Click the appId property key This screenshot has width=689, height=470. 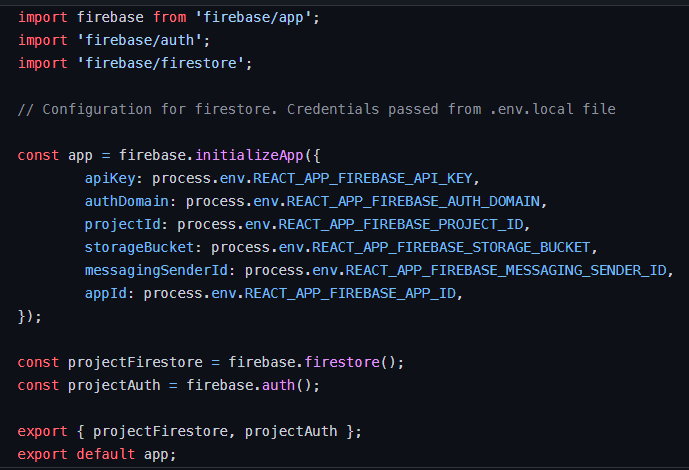tap(106, 293)
